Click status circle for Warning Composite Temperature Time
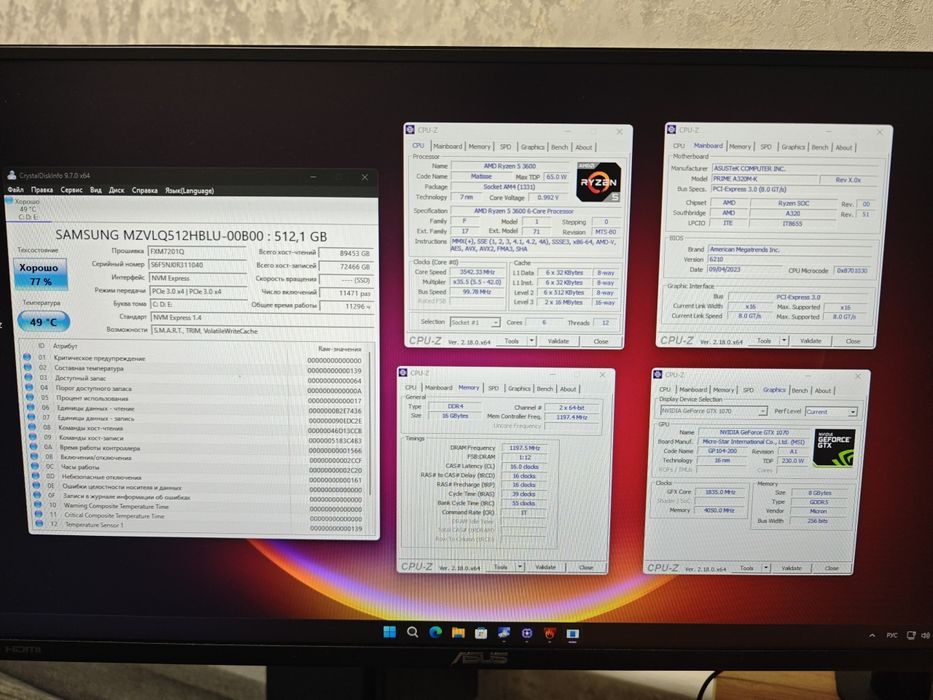The width and height of the screenshot is (933, 700). [x=37, y=505]
